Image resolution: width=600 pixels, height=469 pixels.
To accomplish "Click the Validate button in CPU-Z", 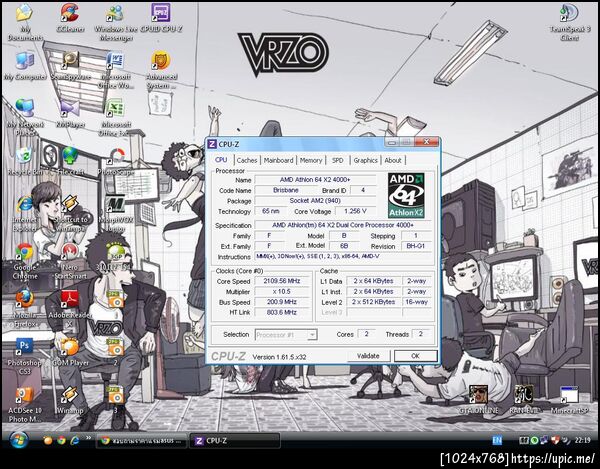I will click(x=368, y=356).
